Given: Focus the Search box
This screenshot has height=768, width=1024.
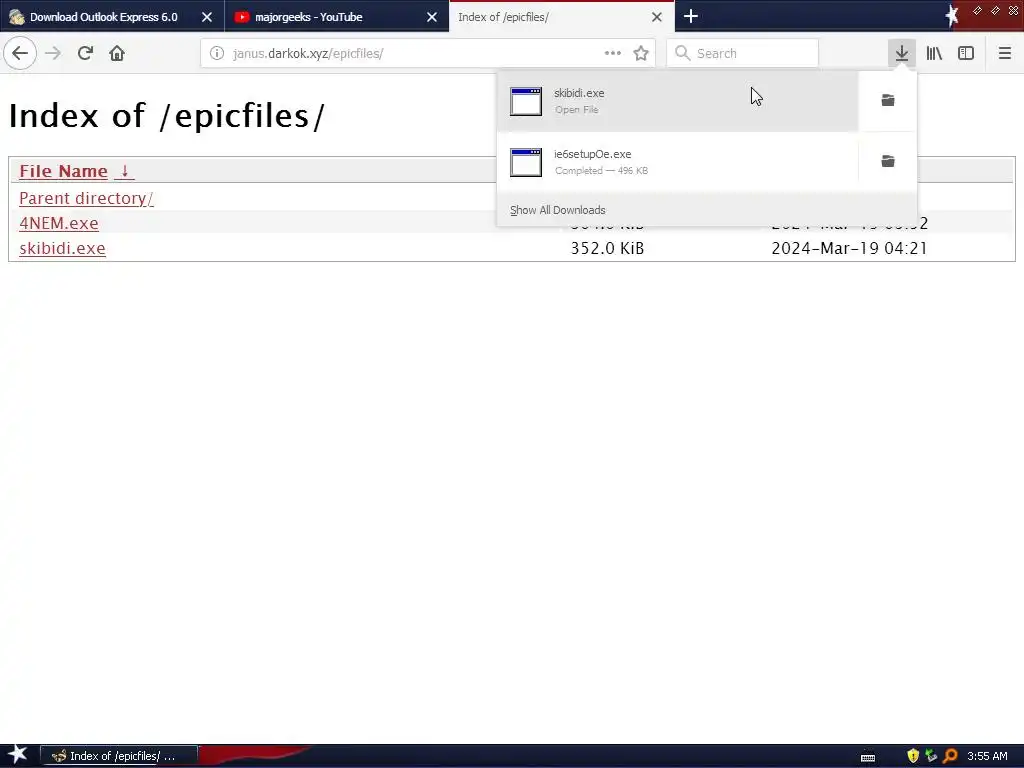Looking at the screenshot, I should pos(743,53).
